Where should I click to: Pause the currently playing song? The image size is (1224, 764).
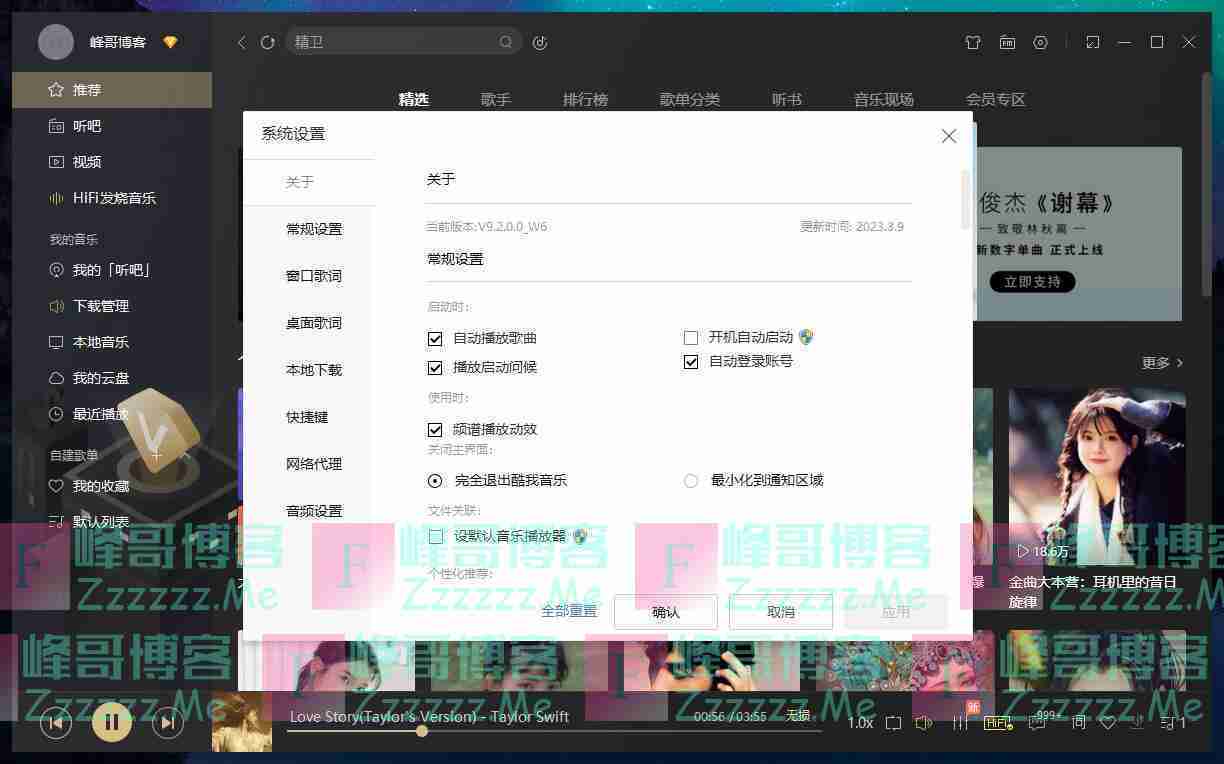click(x=111, y=721)
